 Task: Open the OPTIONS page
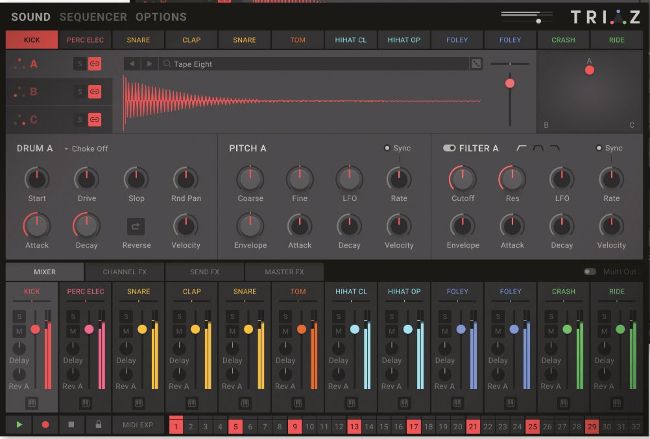click(161, 17)
